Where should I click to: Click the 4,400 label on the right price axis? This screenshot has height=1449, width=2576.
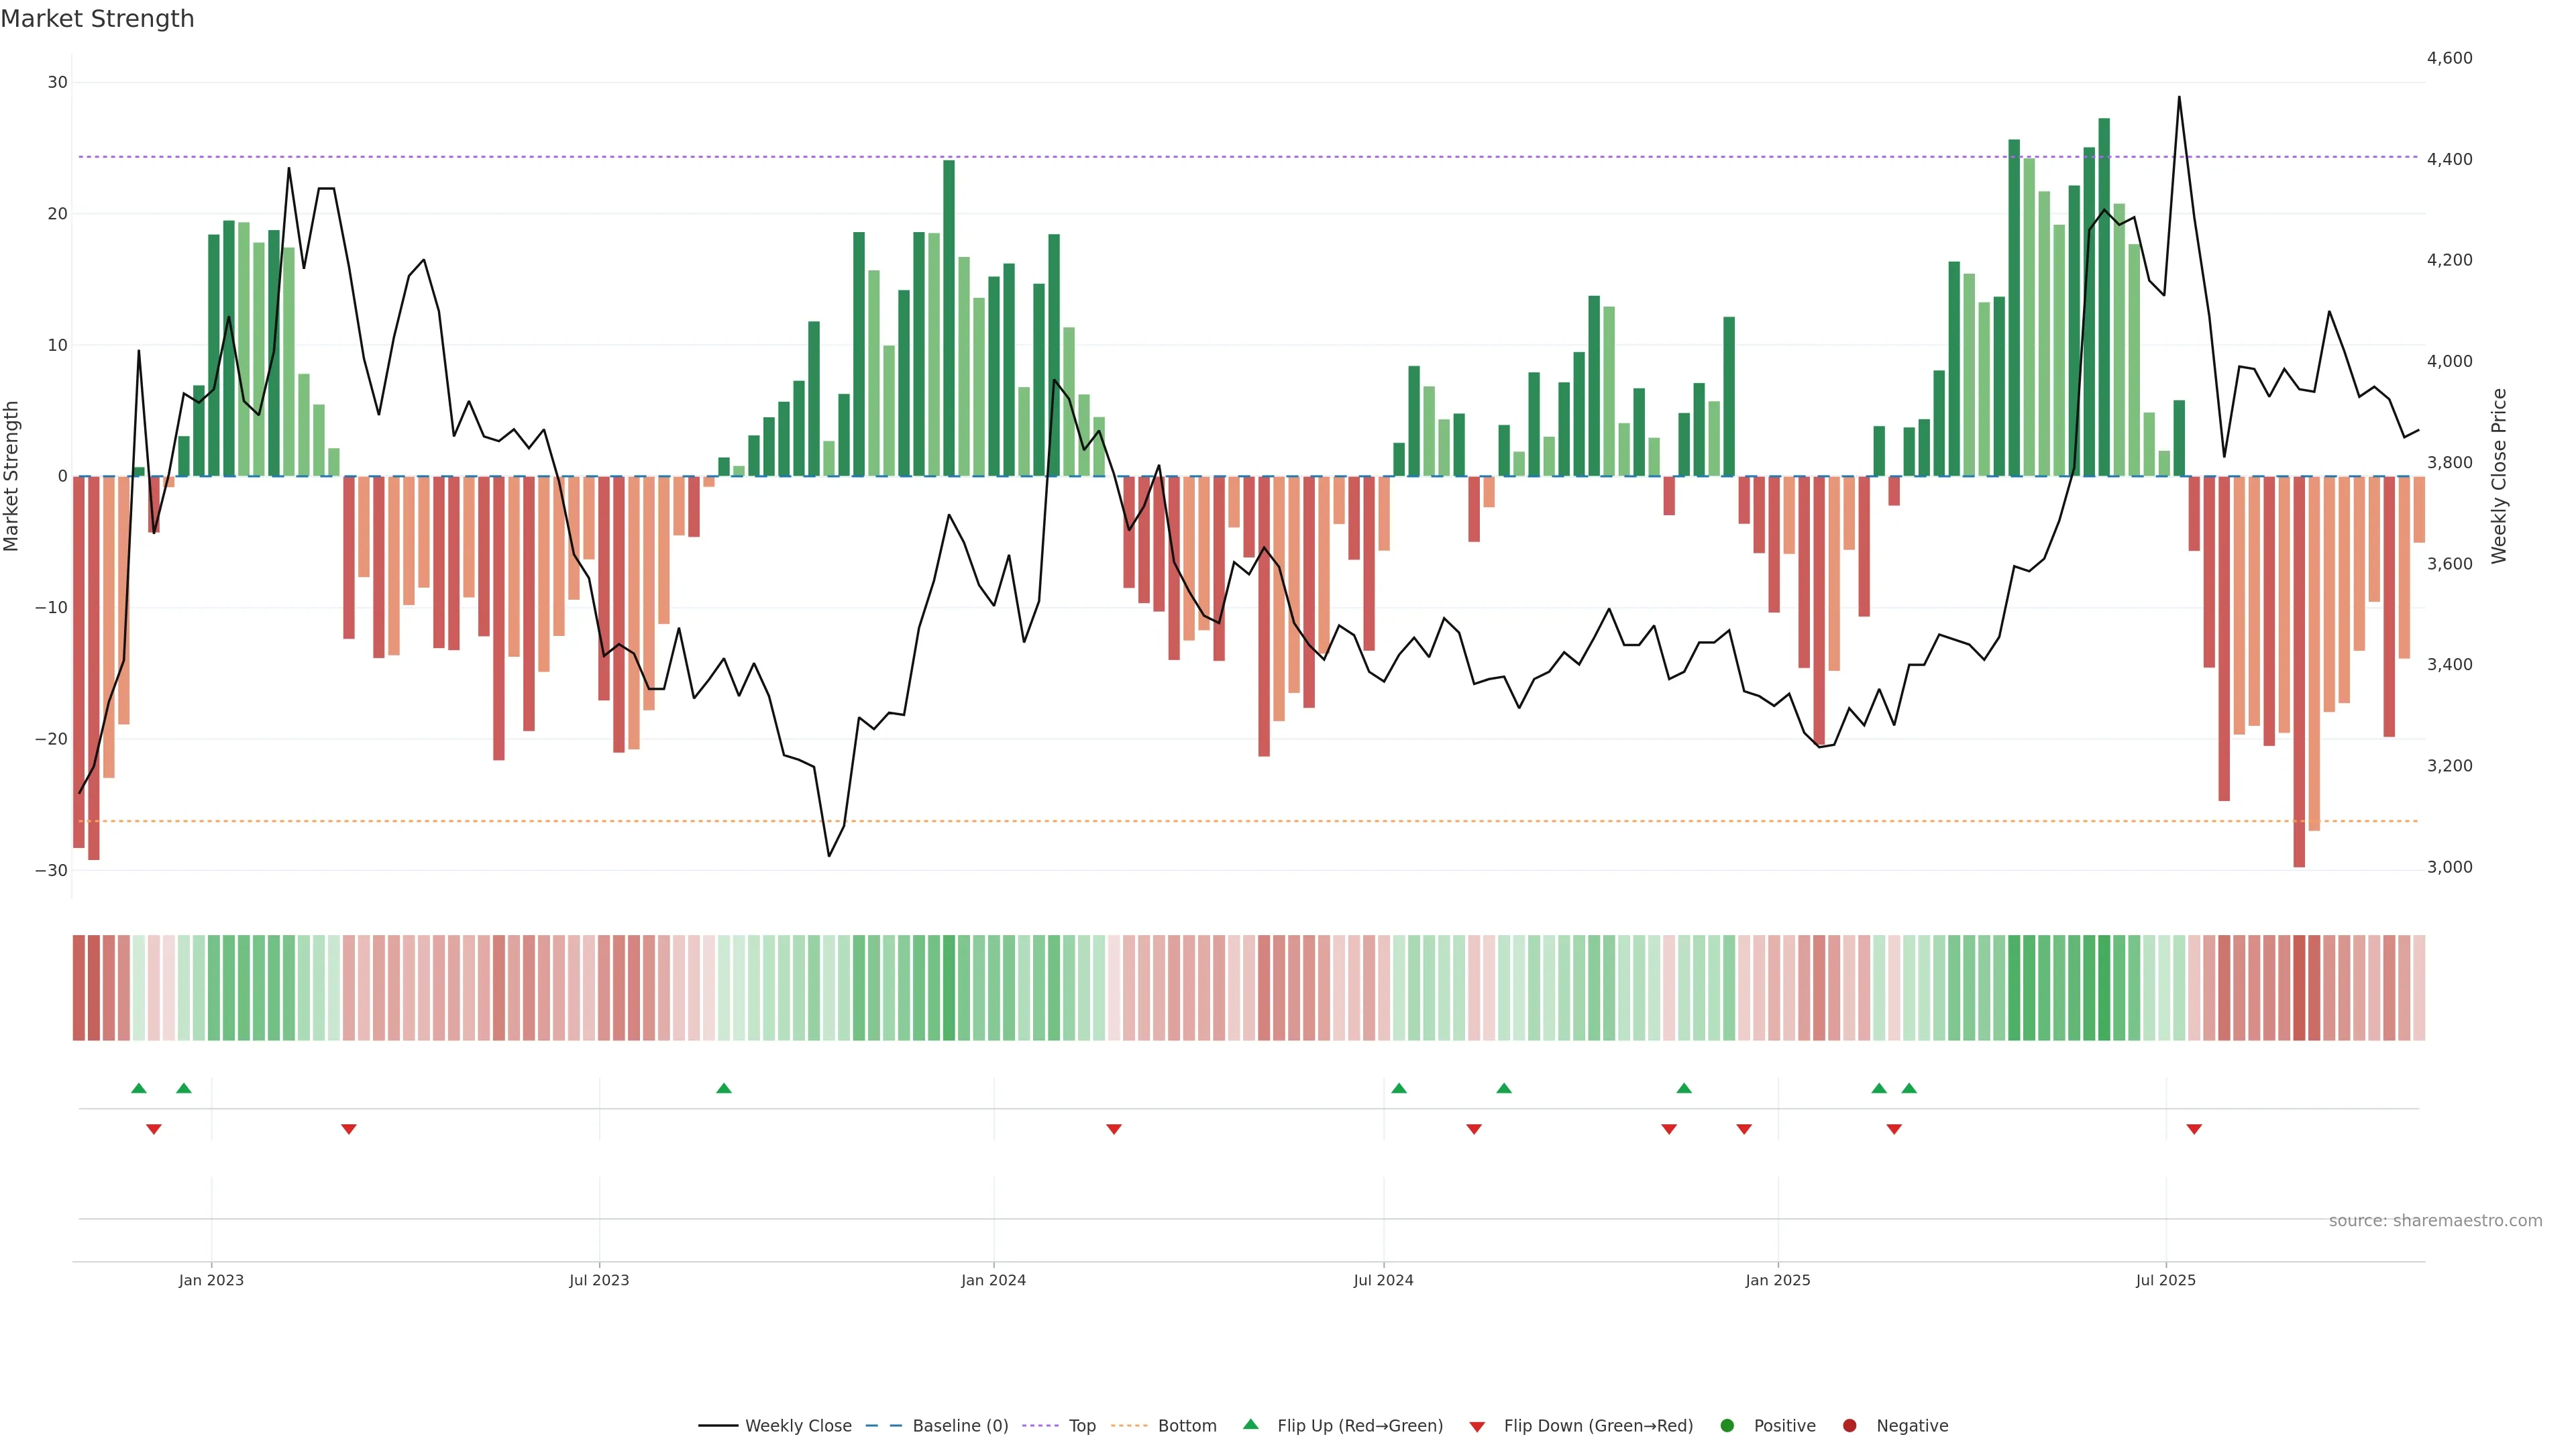[x=2449, y=159]
